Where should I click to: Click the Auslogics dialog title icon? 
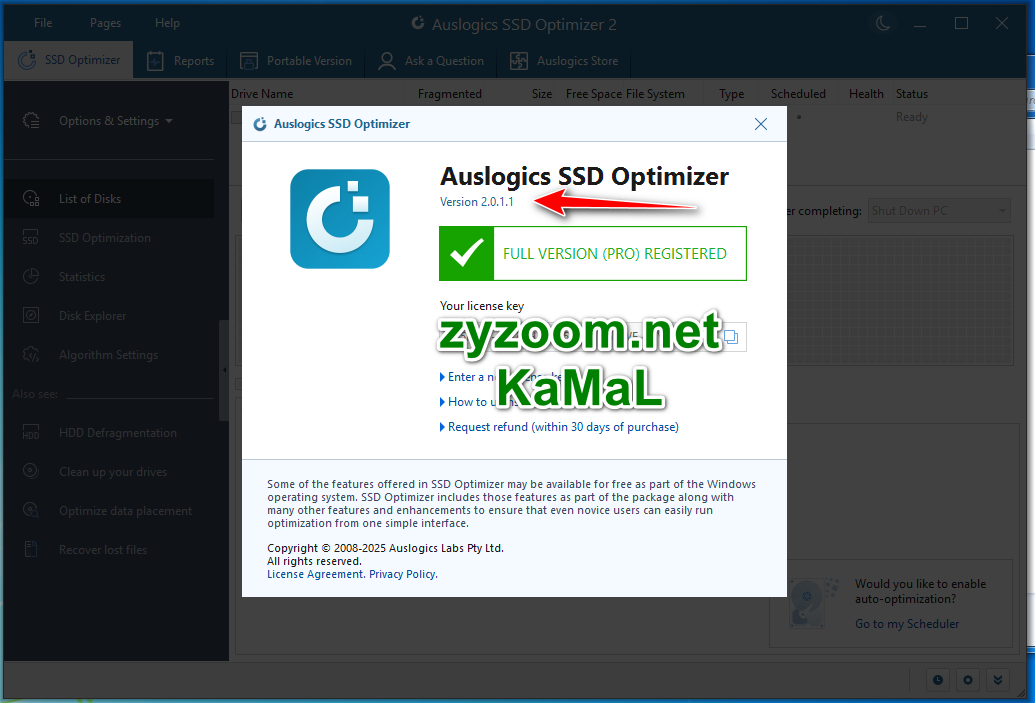260,124
